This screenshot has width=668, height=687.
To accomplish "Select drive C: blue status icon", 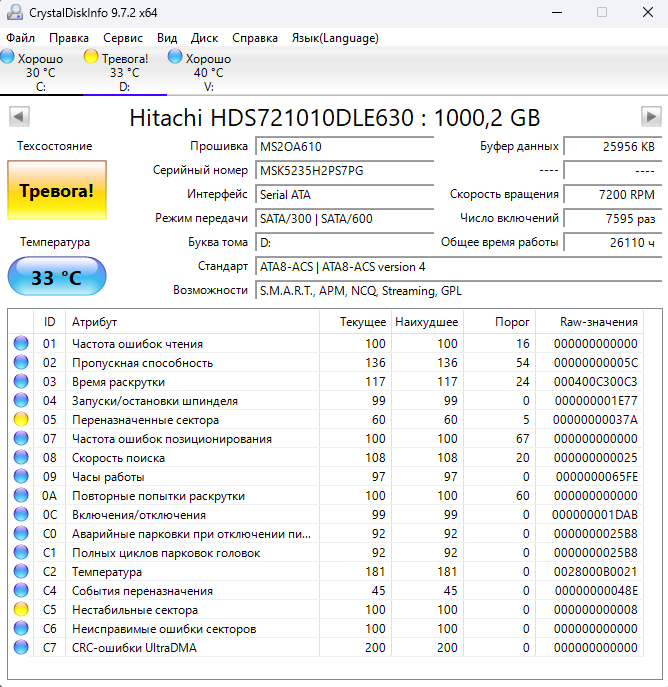I will pyautogui.click(x=8, y=58).
